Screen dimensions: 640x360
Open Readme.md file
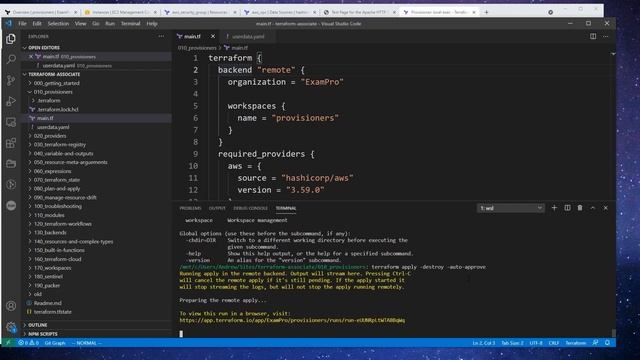click(x=47, y=303)
